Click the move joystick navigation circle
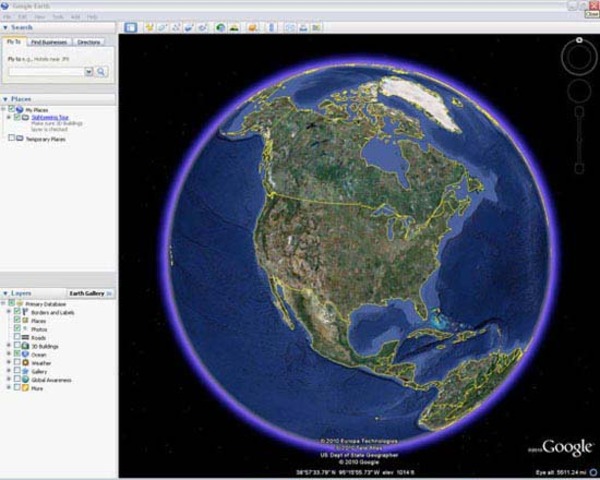The height and width of the screenshot is (480, 600). pyautogui.click(x=579, y=91)
